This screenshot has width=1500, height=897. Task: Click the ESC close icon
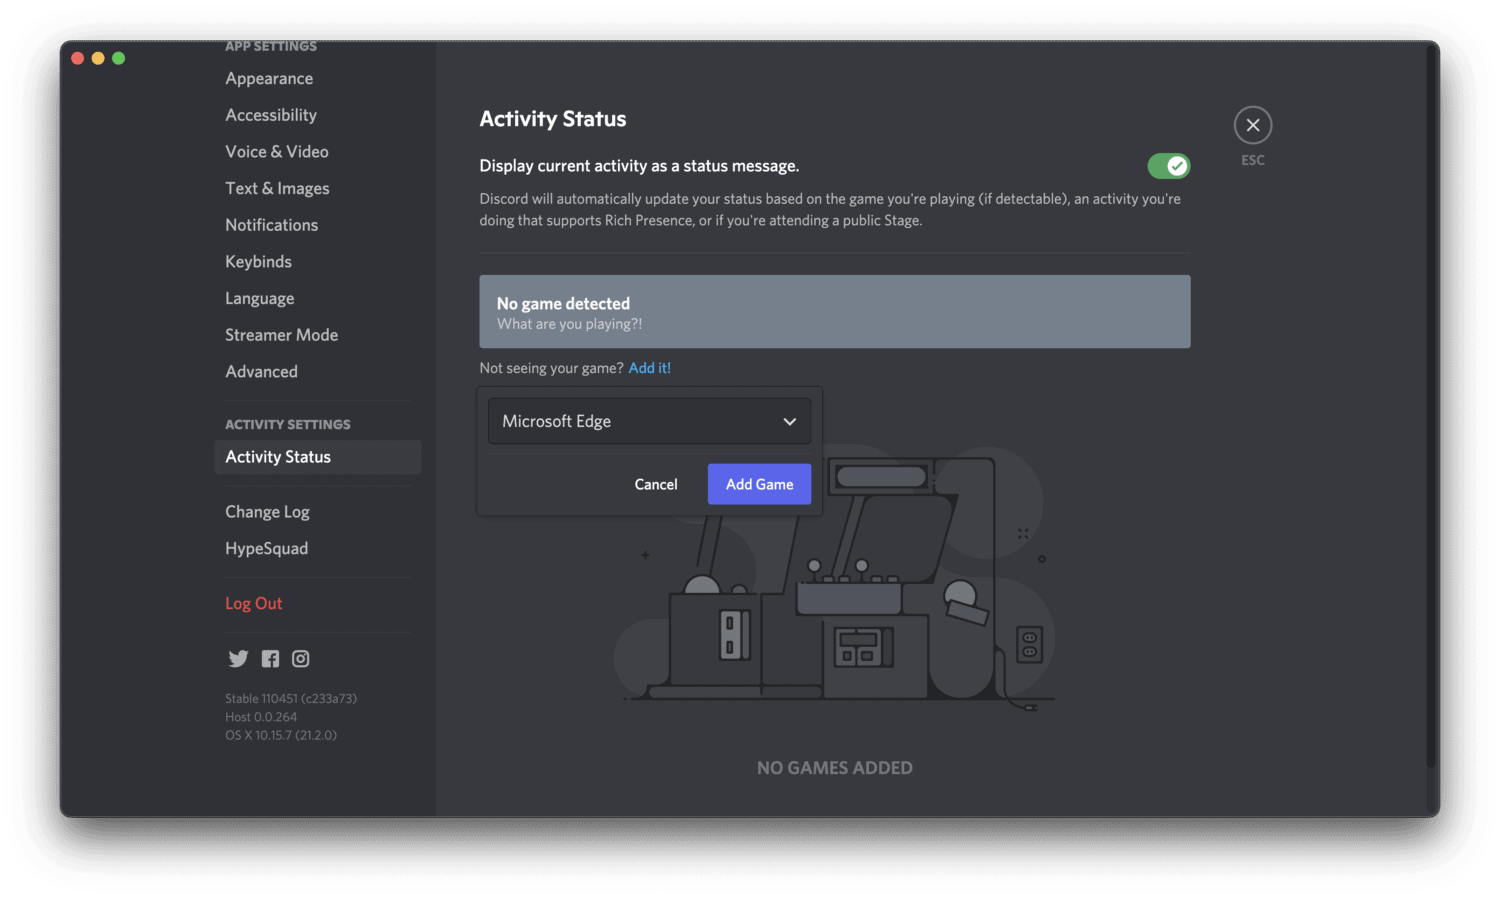click(x=1252, y=125)
